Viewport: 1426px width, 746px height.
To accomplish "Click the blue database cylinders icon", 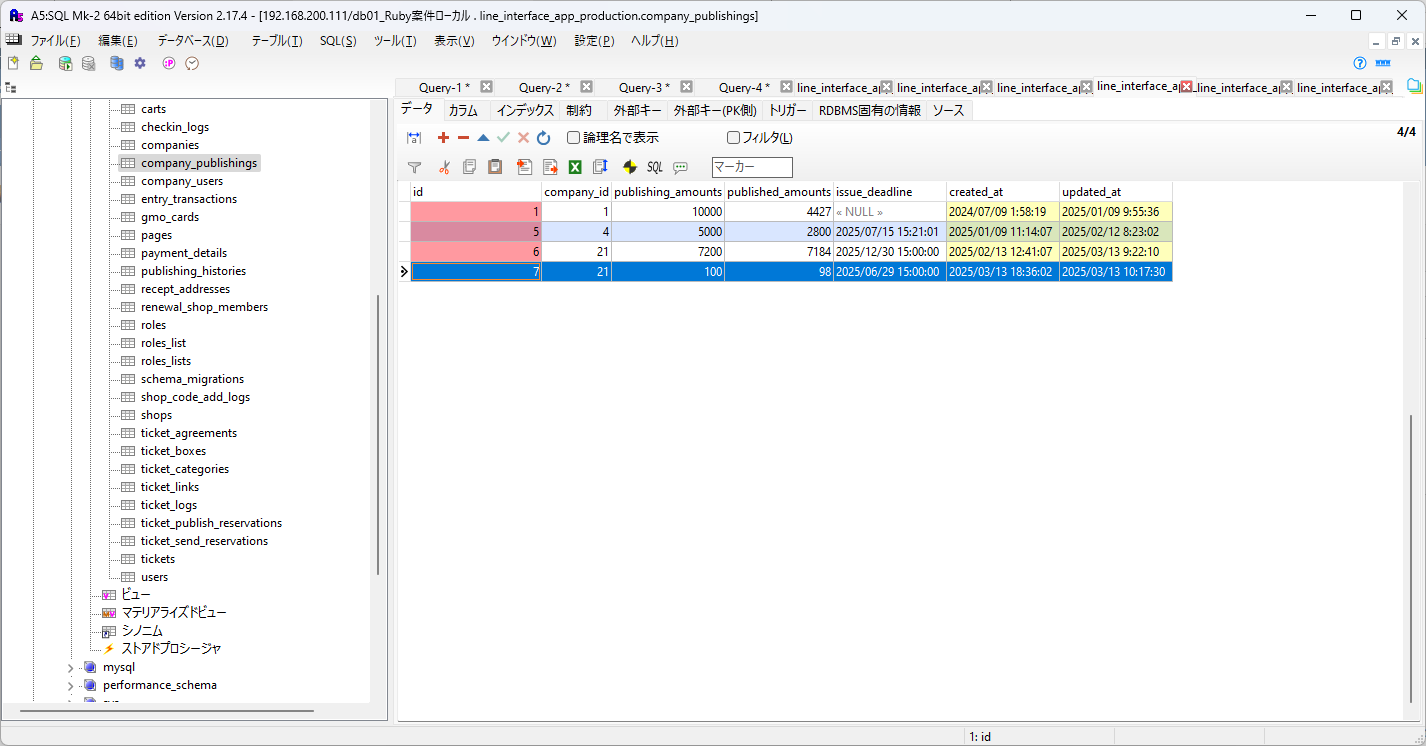I will 117,63.
